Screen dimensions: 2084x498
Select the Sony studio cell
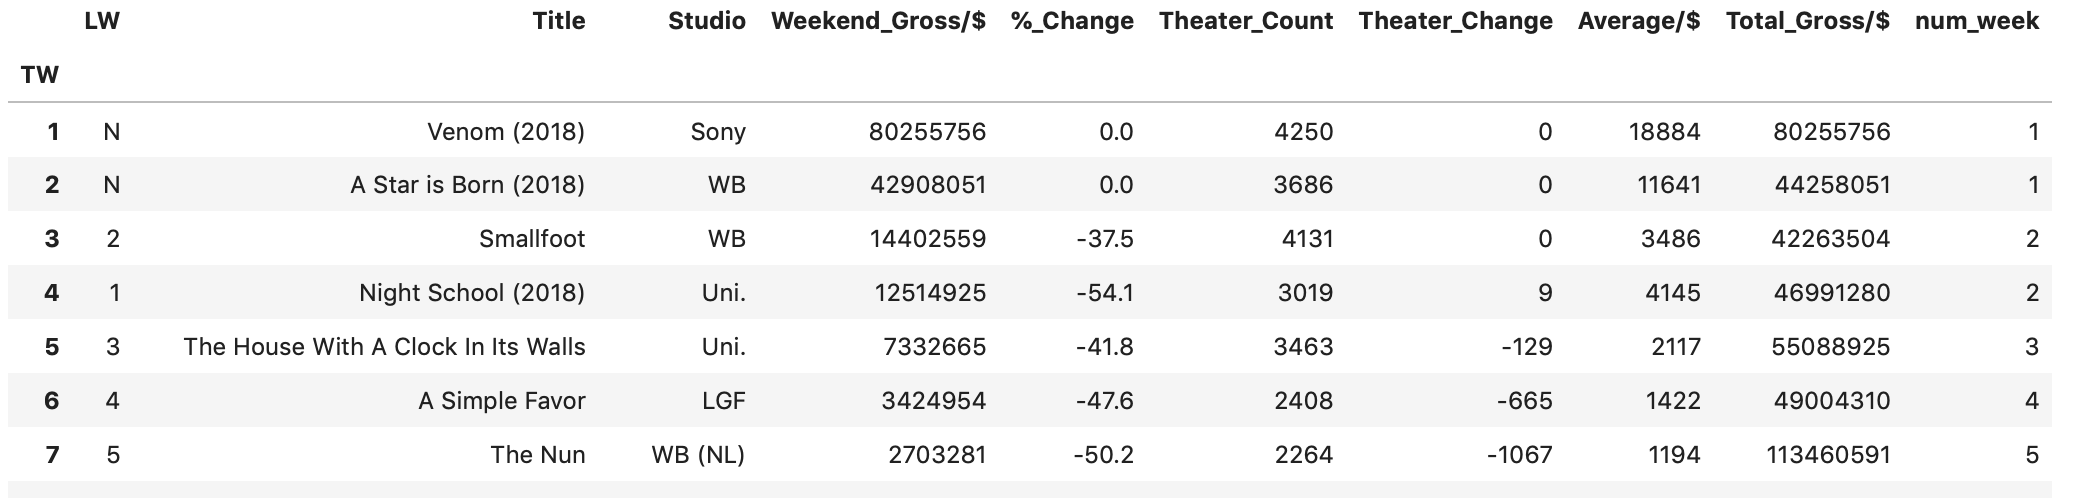[717, 132]
